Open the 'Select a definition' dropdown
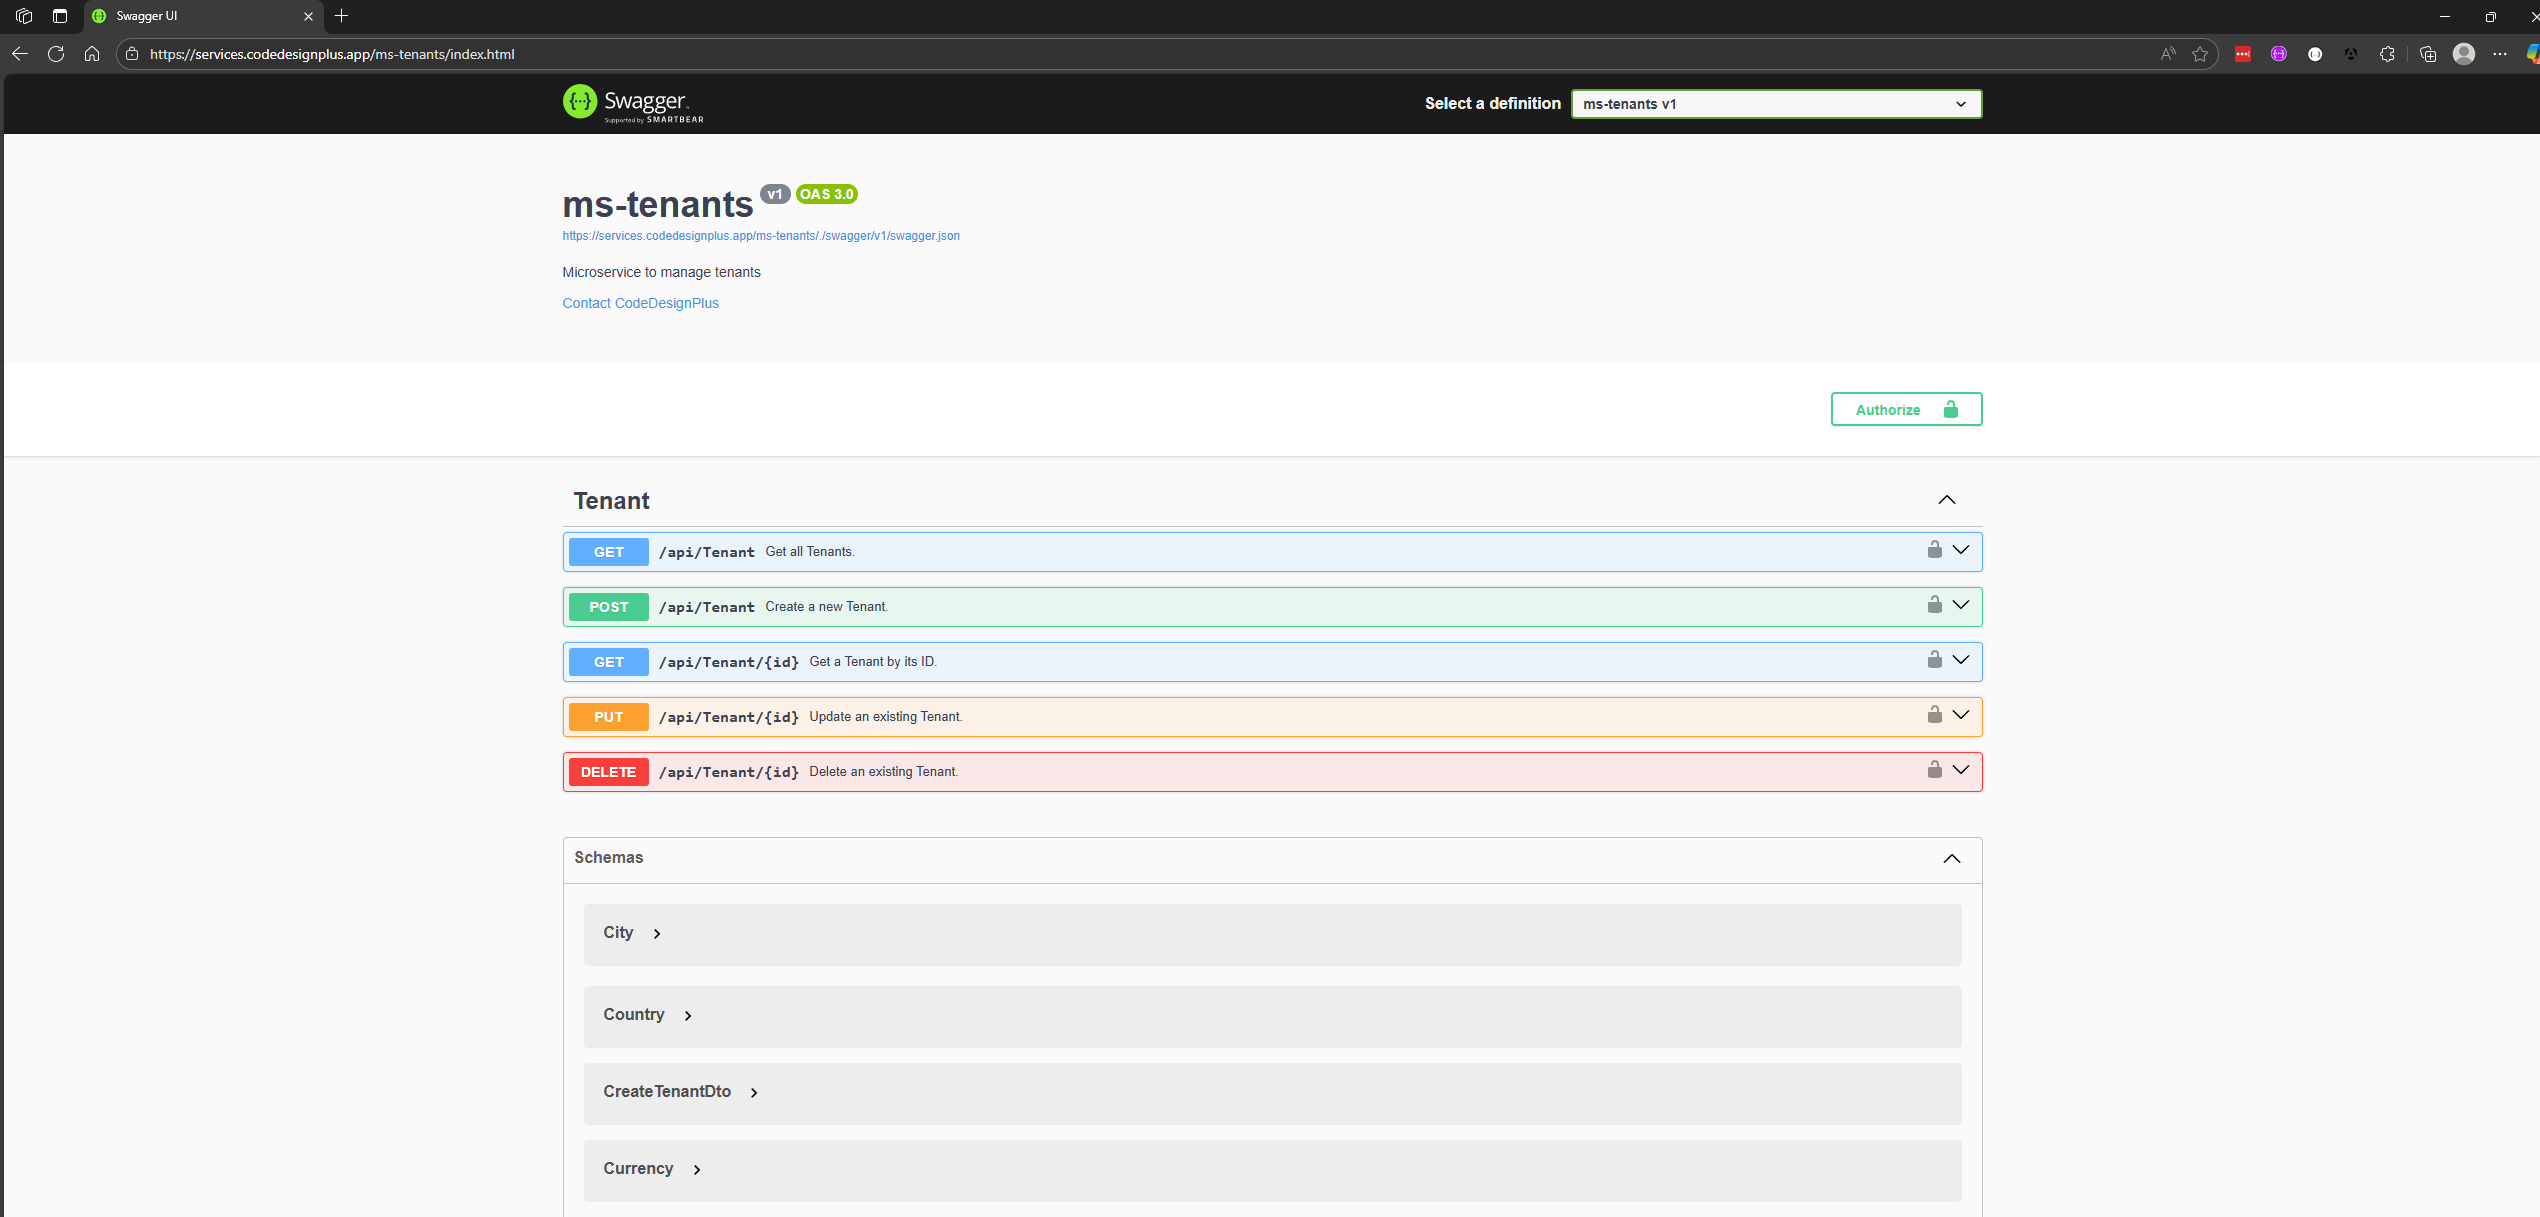The width and height of the screenshot is (2540, 1217). [1776, 104]
